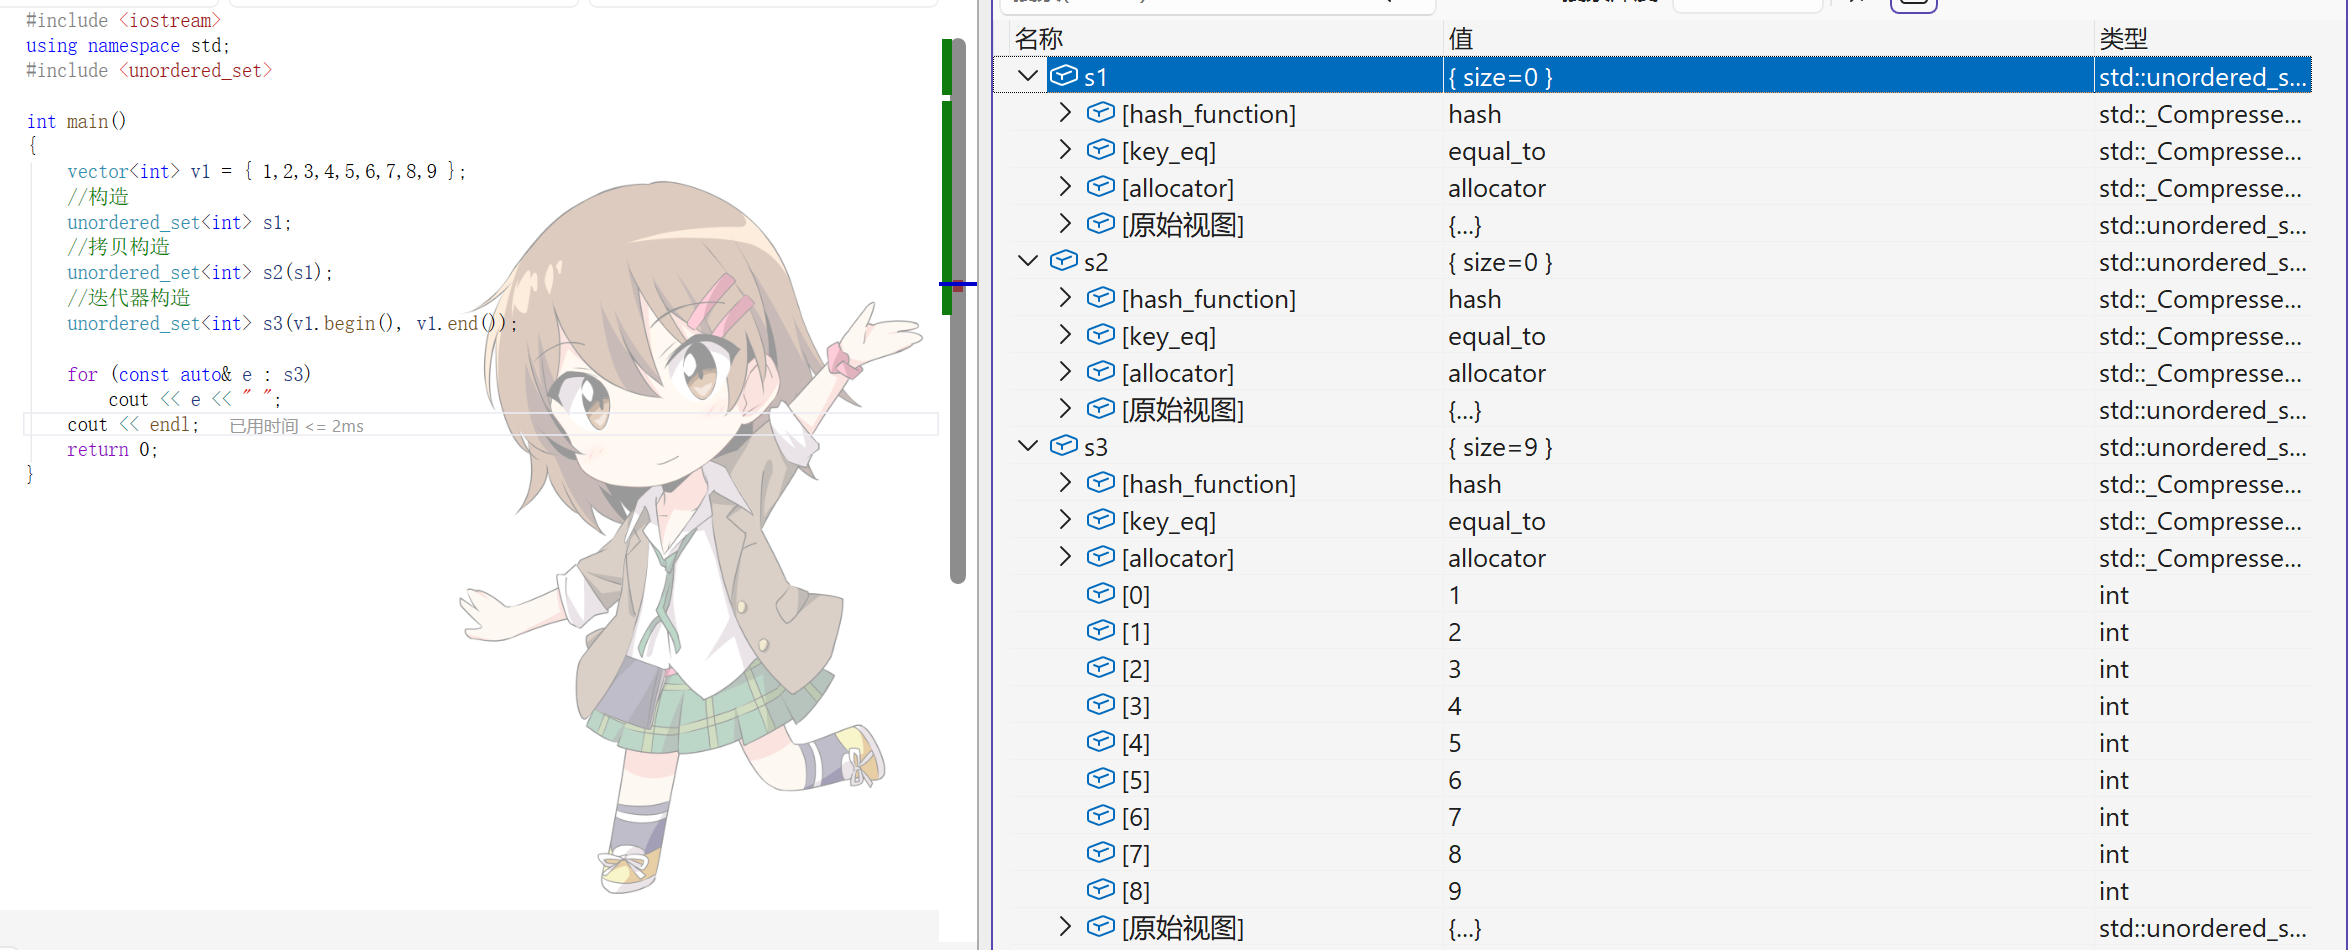Expand [key_eq] under s2
The image size is (2348, 950).
1065,335
